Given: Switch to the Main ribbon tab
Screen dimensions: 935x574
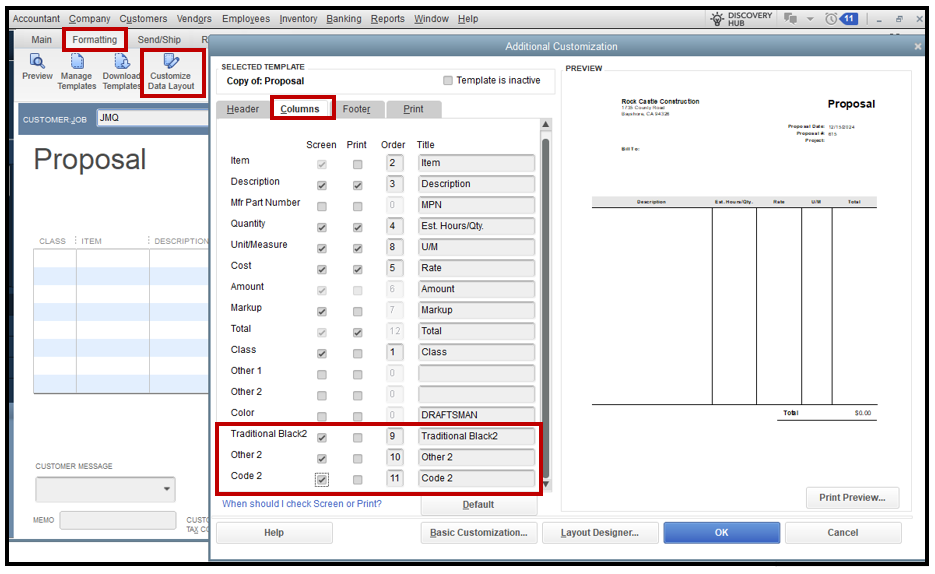Looking at the screenshot, I should coord(41,40).
